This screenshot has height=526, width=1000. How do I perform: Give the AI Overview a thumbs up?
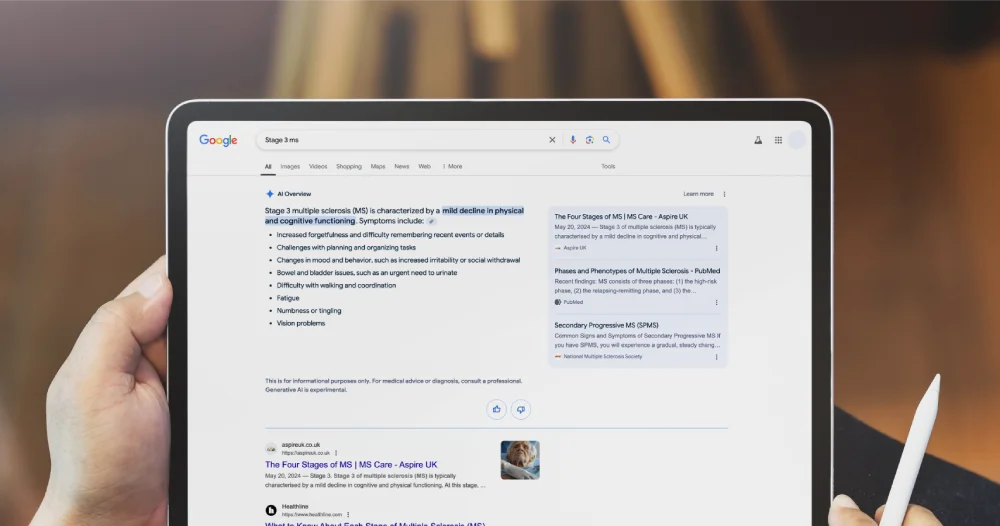pos(497,409)
